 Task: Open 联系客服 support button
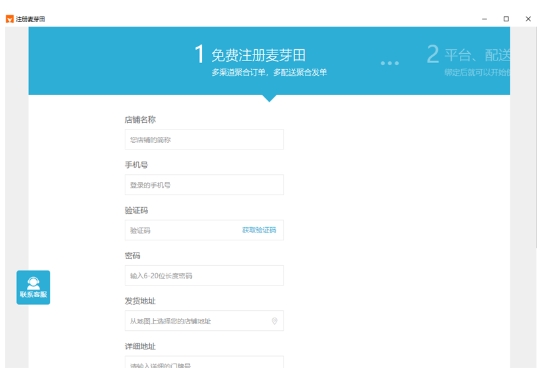point(33,287)
